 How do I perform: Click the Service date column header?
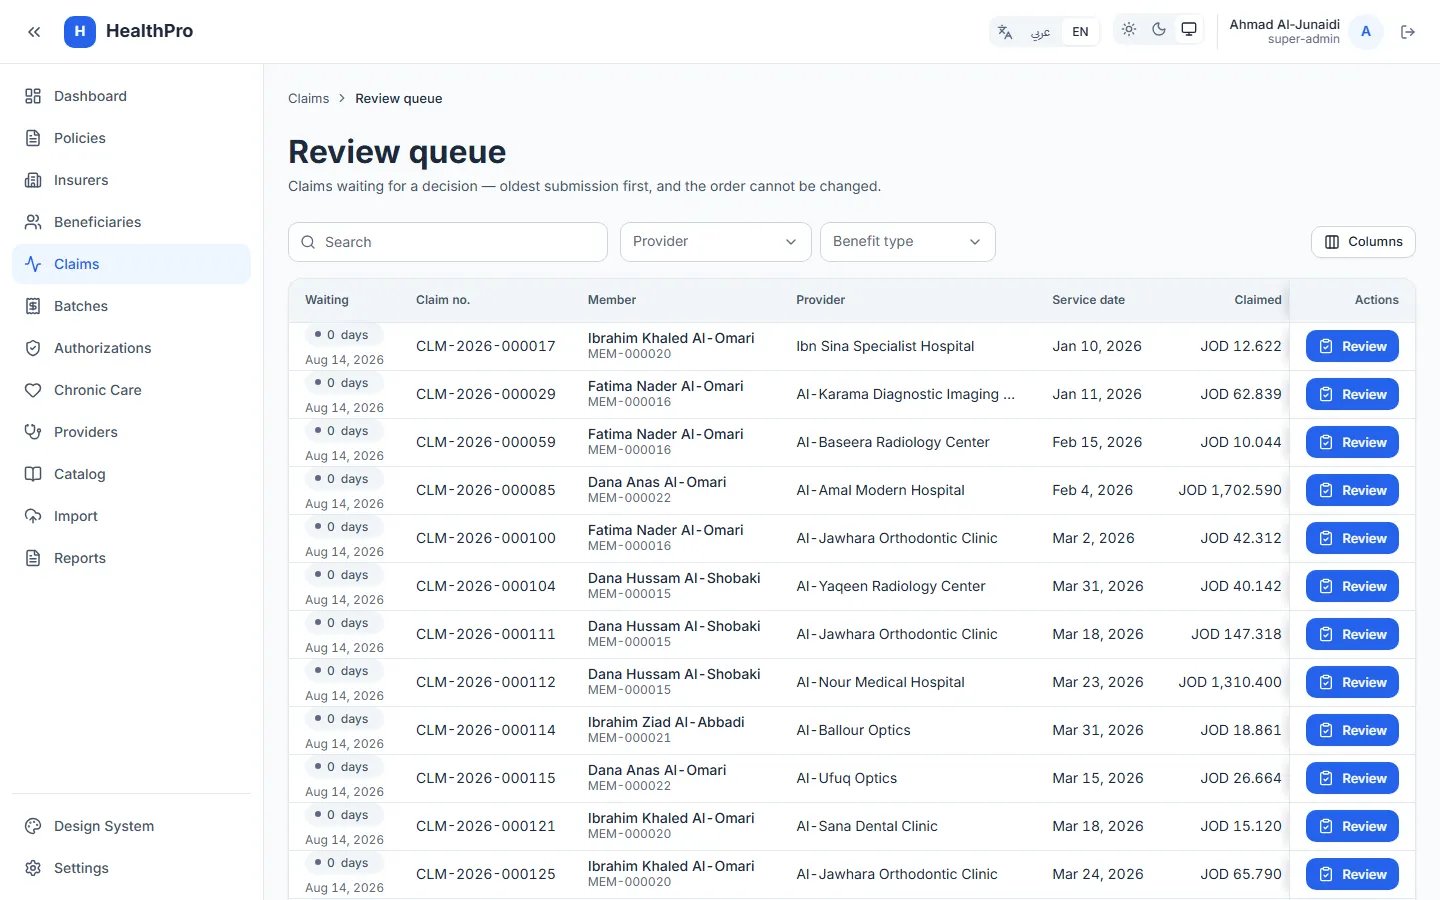(x=1088, y=300)
